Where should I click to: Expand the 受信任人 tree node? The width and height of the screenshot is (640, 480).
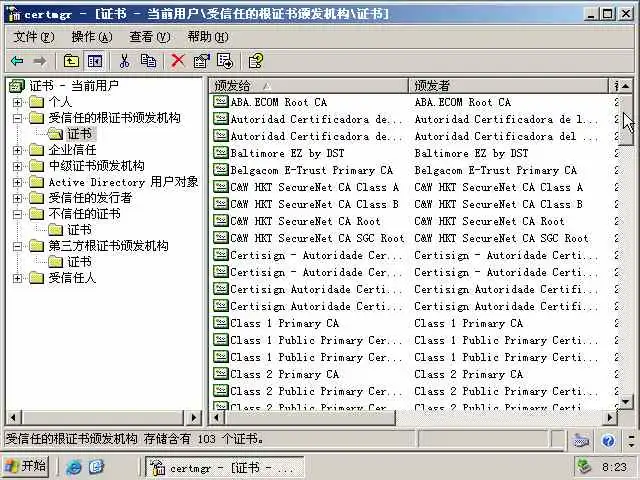pos(17,278)
